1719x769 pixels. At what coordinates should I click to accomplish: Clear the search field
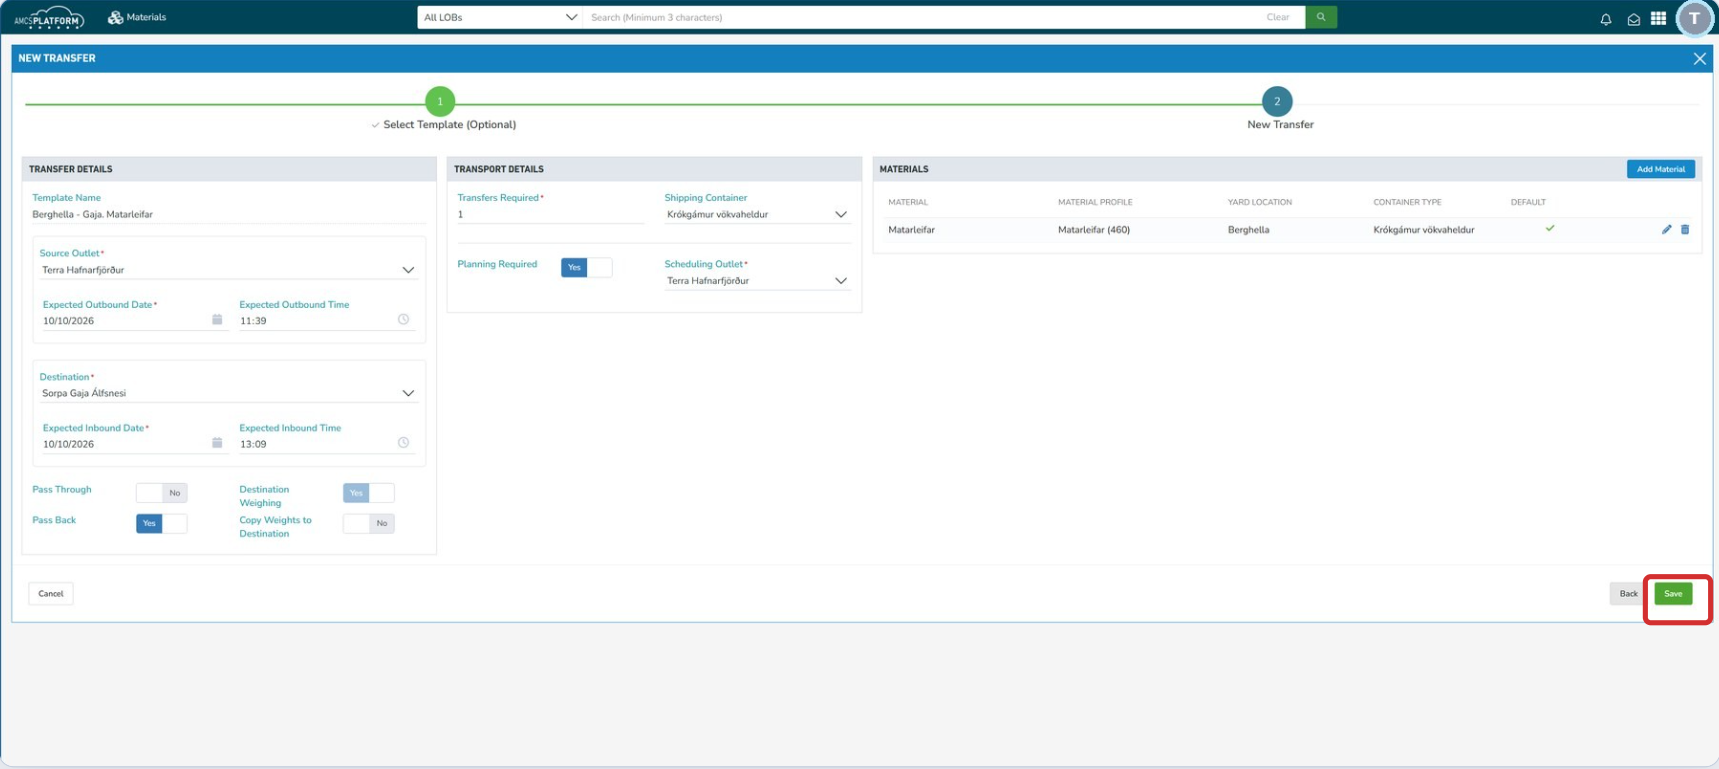(1278, 17)
